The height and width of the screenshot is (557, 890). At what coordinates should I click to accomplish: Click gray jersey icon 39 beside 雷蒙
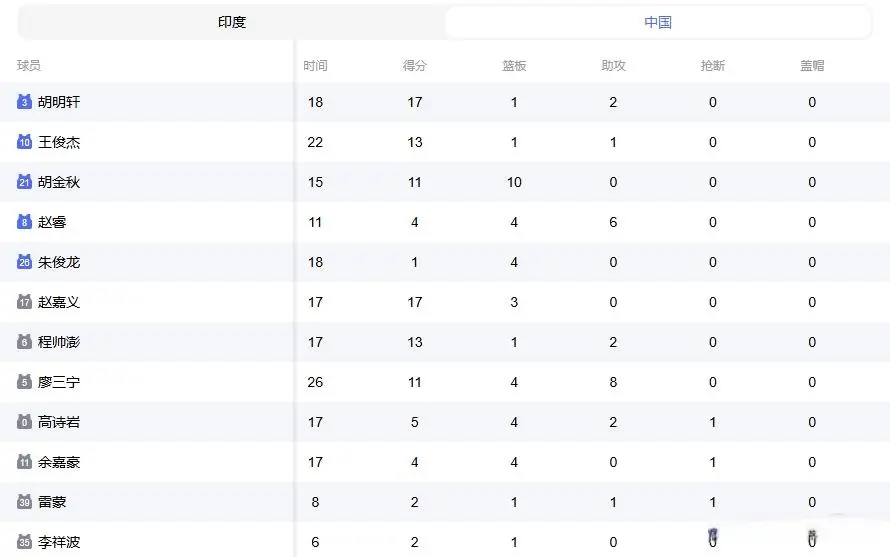[x=25, y=502]
